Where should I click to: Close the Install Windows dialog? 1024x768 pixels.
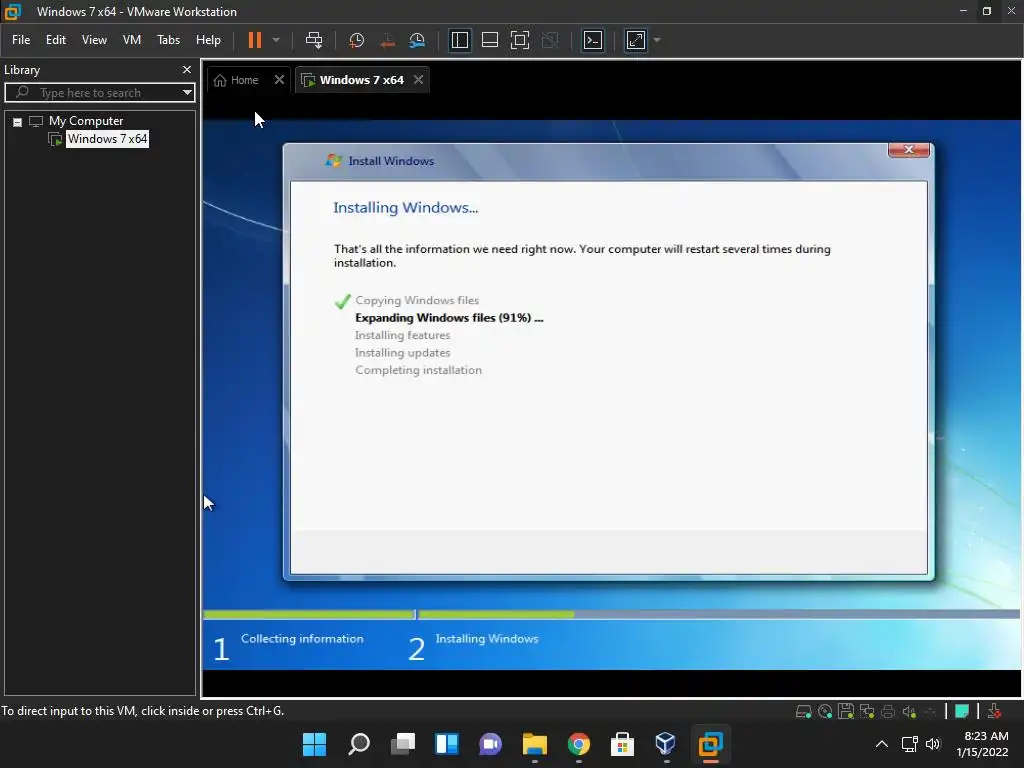pyautogui.click(x=908, y=150)
